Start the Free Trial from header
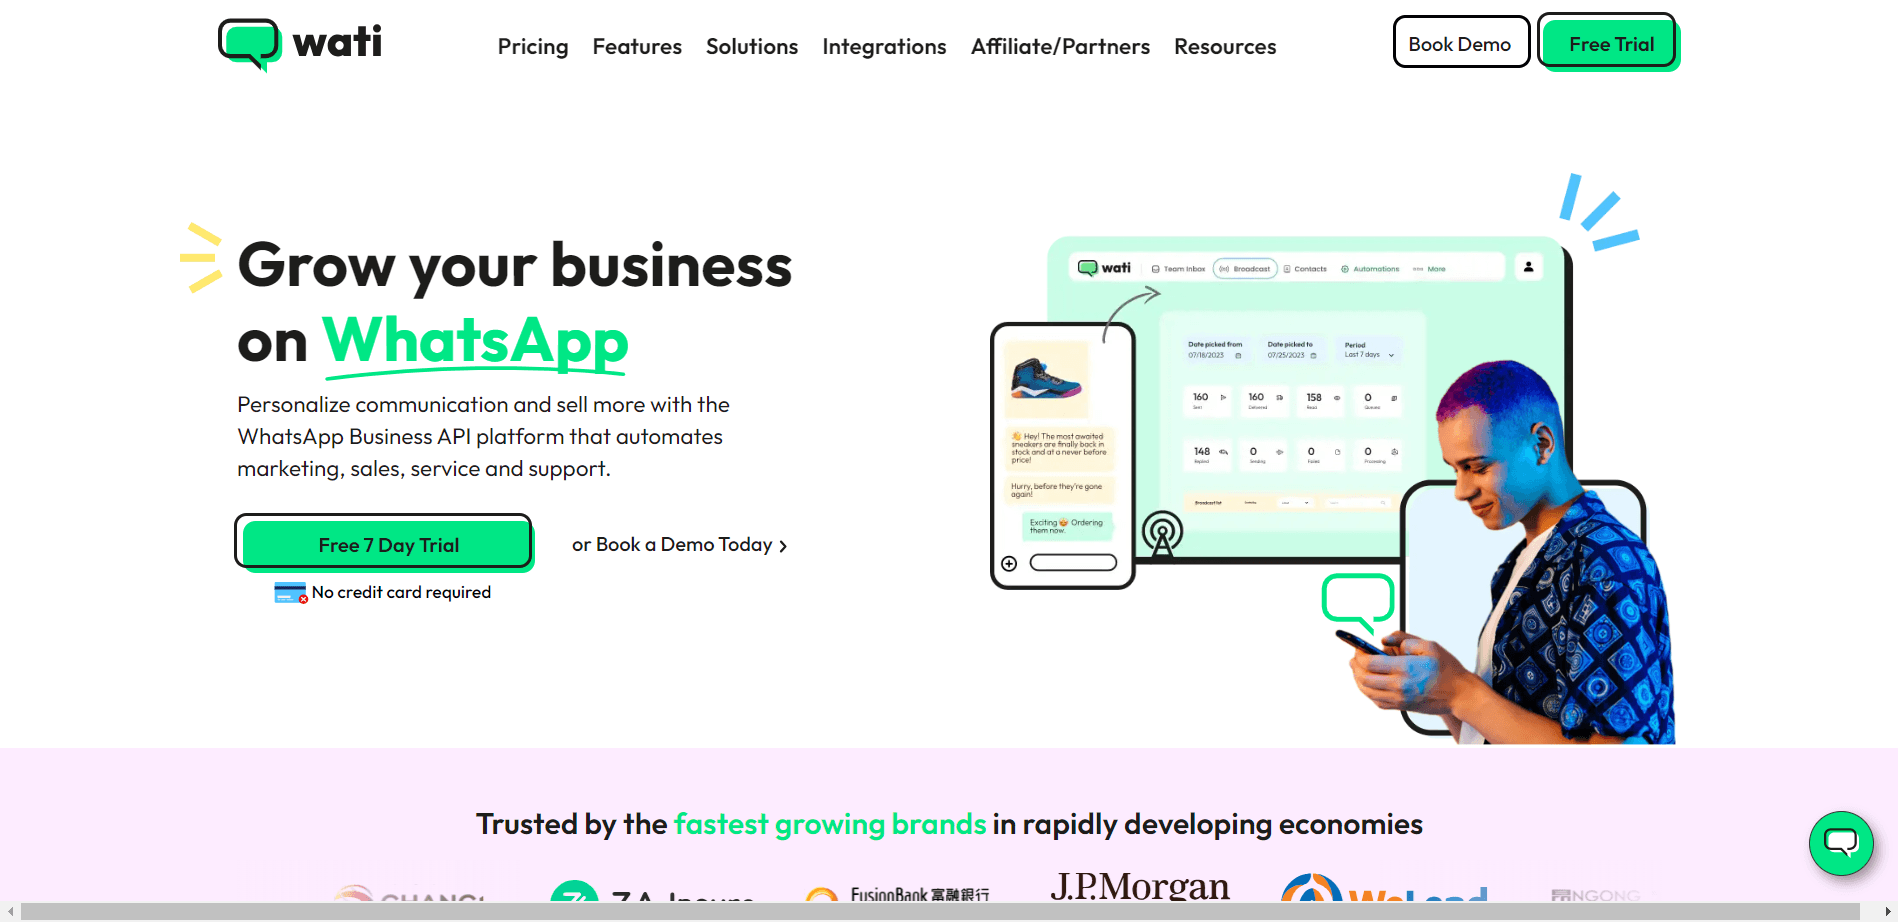Screen dimensions: 1898x922 pyautogui.click(x=1610, y=43)
